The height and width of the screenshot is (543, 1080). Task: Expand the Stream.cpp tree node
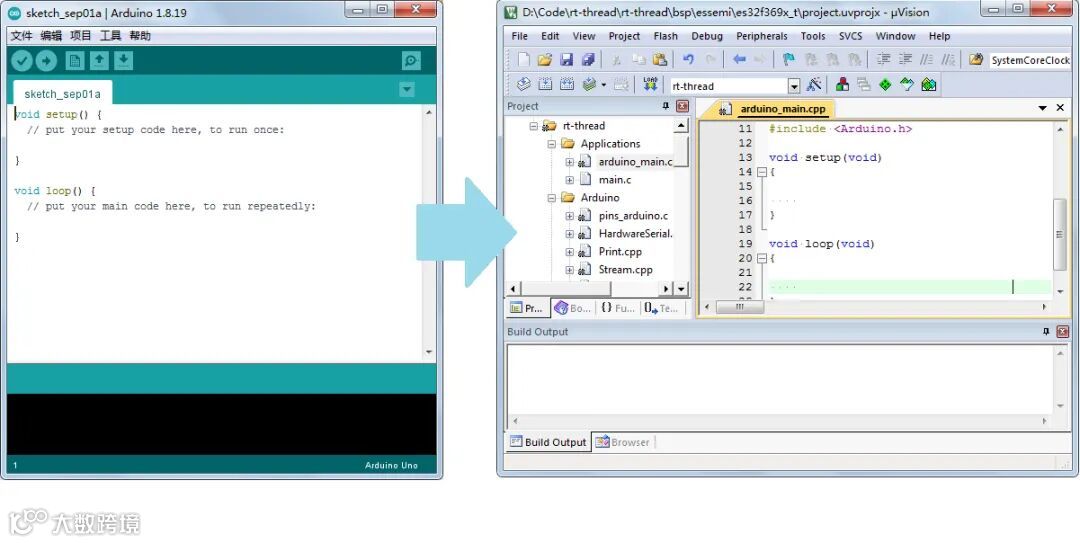569,269
